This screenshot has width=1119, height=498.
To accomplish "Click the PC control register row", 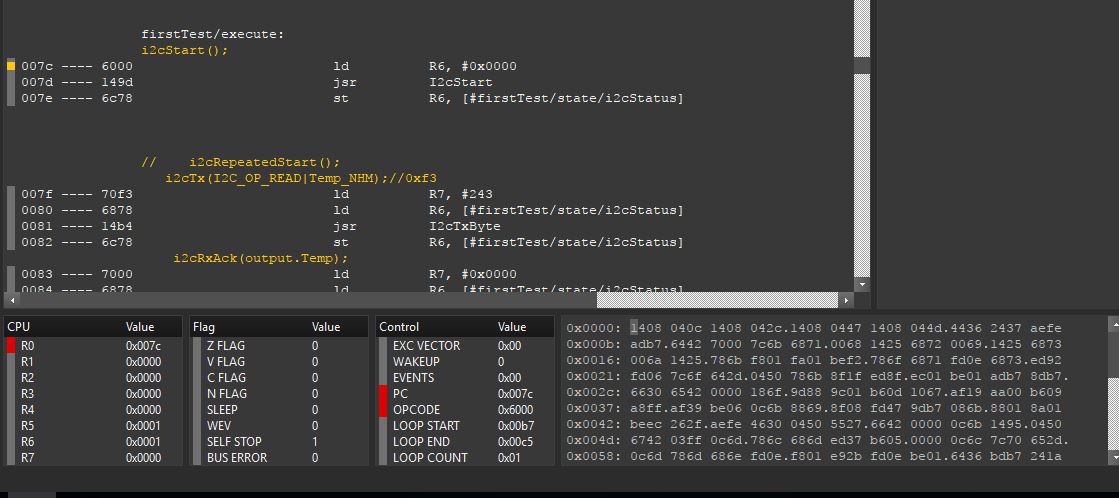I will (x=465, y=394).
